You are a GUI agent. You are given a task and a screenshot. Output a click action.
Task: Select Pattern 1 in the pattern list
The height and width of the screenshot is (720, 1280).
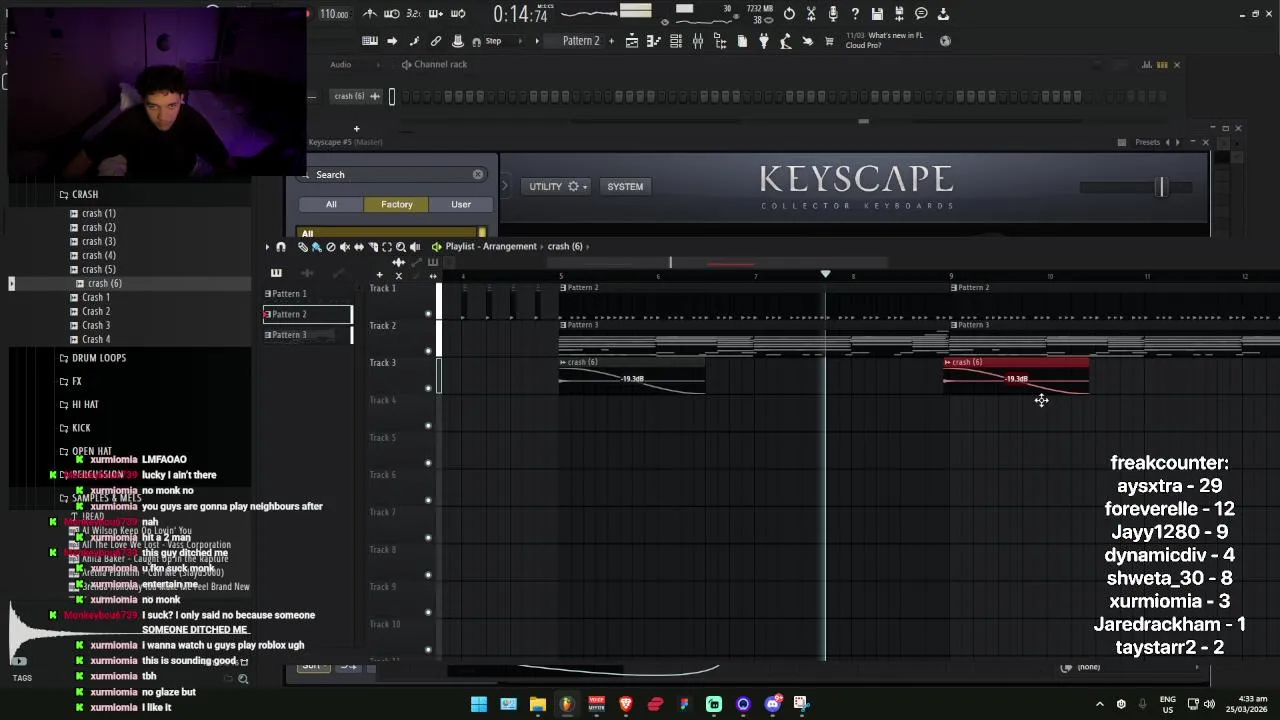coord(308,293)
